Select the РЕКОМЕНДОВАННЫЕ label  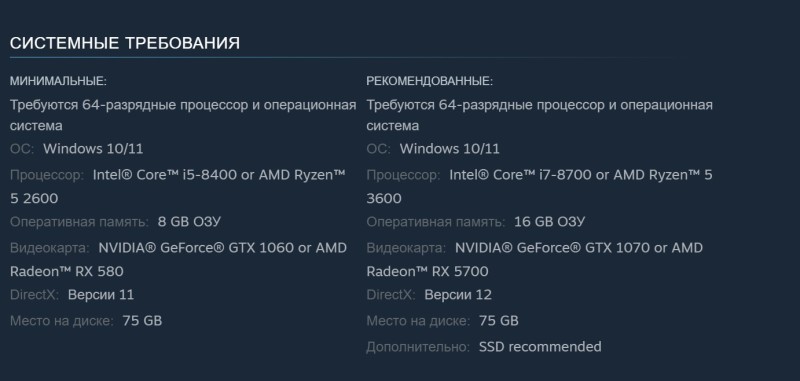(x=430, y=81)
